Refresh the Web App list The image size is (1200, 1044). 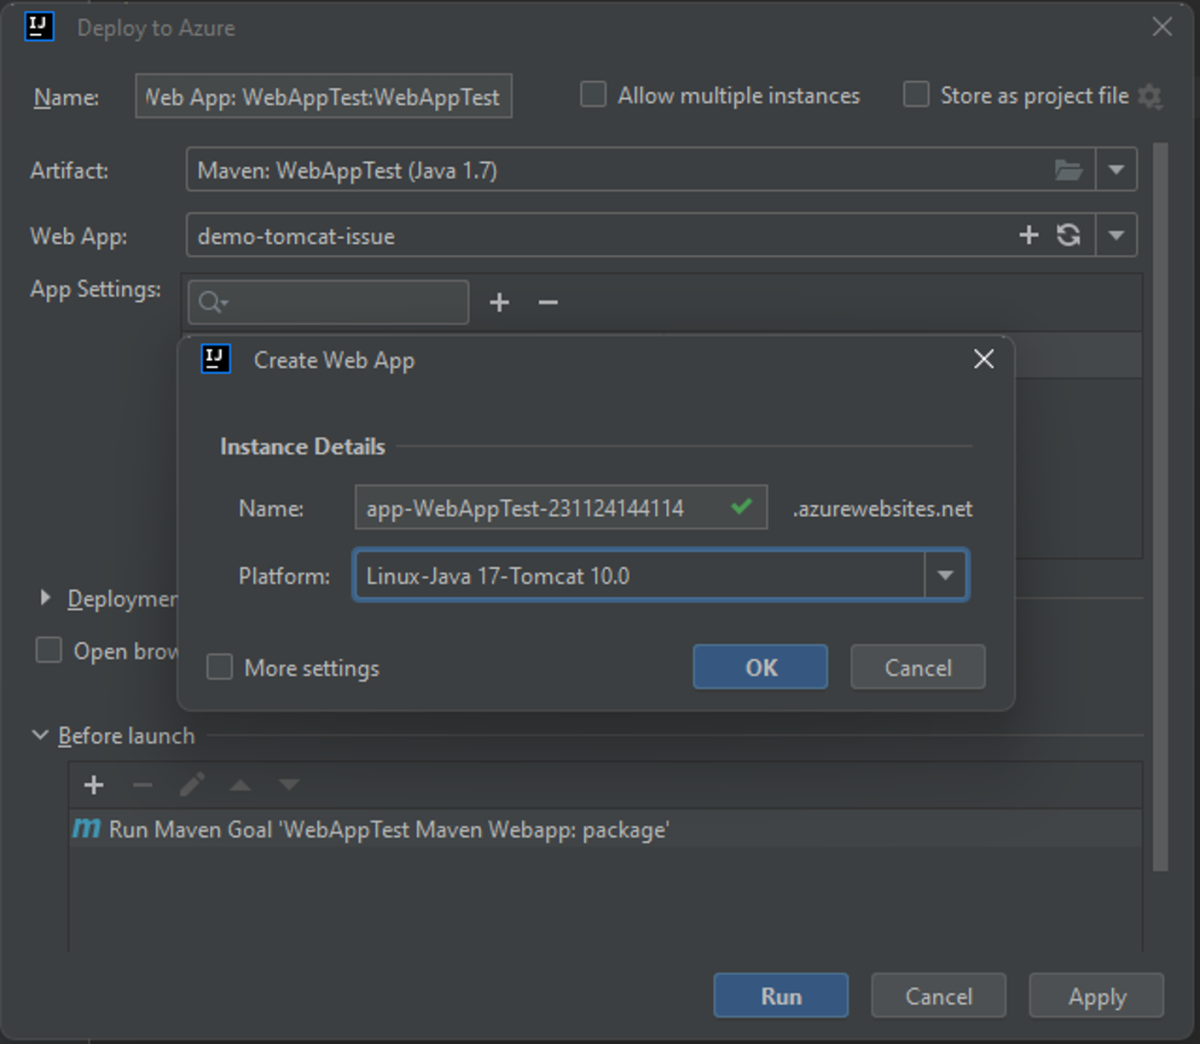(1069, 235)
